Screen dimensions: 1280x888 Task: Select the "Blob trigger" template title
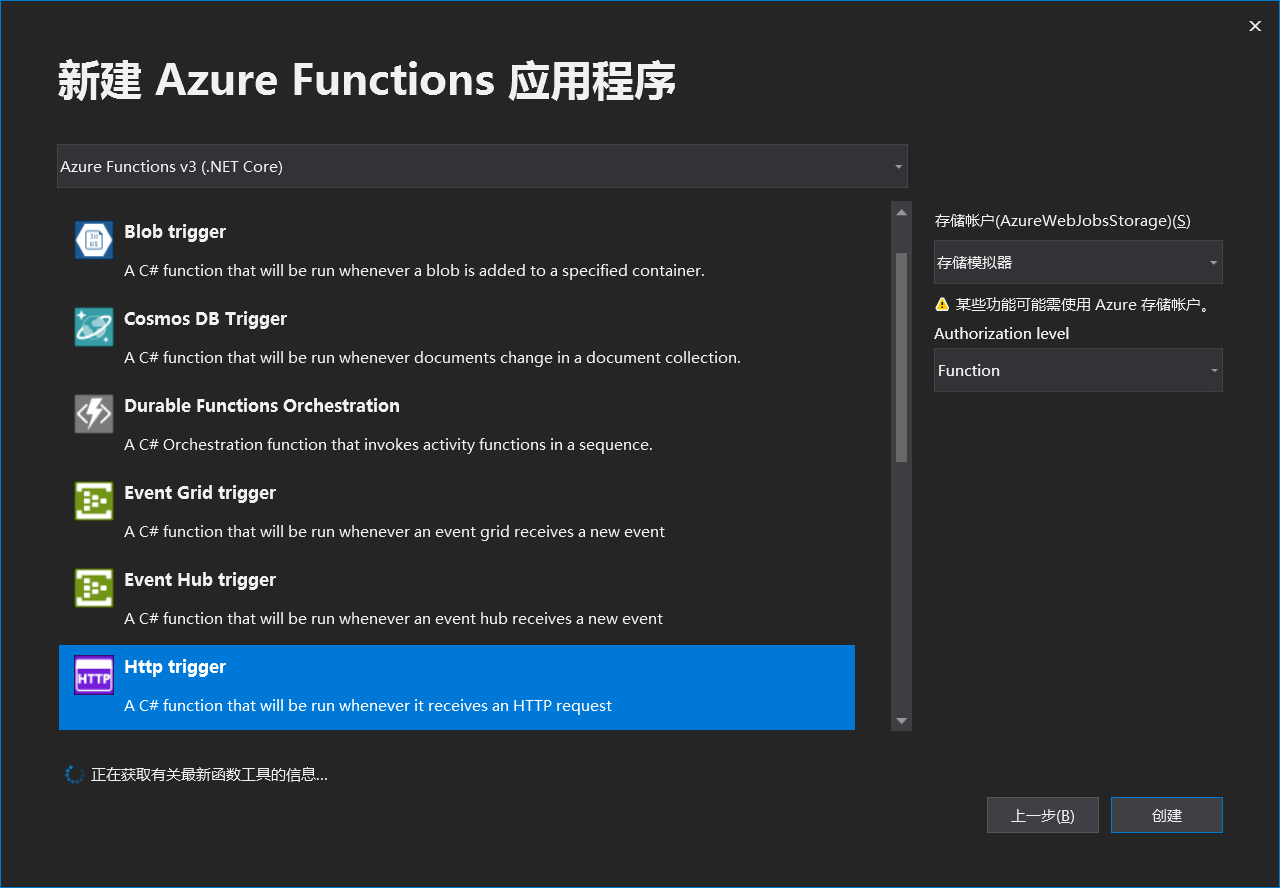(x=175, y=232)
